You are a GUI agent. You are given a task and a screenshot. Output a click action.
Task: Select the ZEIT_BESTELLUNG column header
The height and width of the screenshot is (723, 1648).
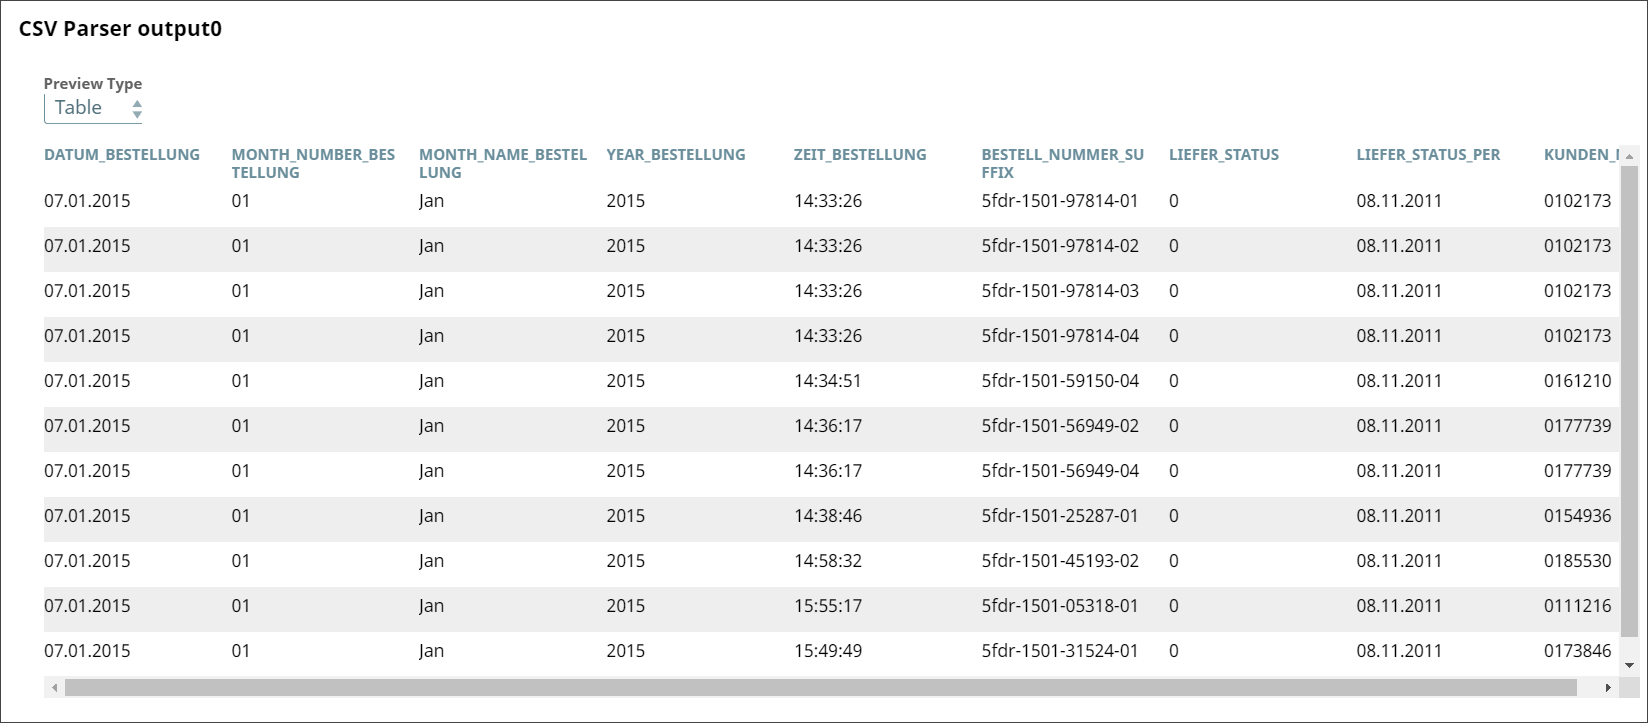click(x=860, y=155)
